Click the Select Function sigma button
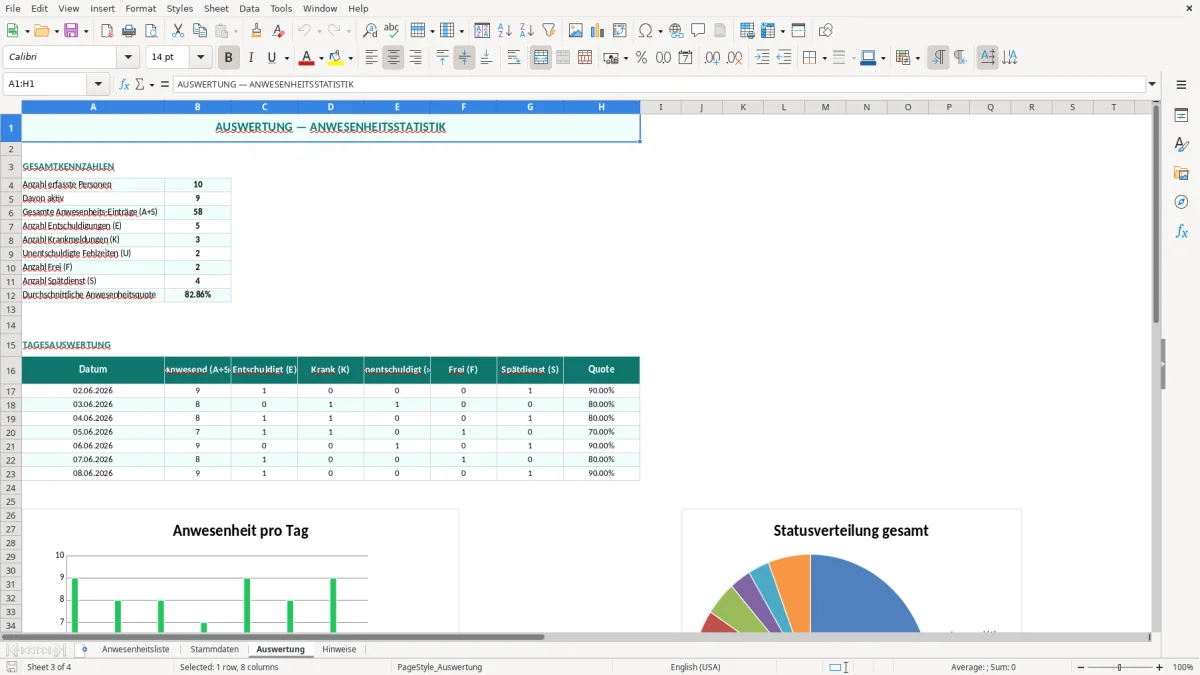This screenshot has width=1200, height=675. click(139, 85)
